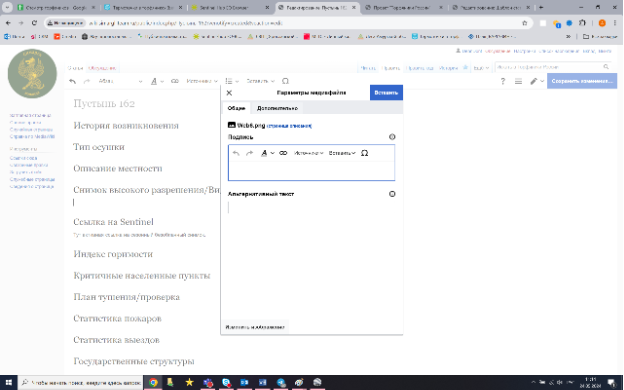Click the wiki search input field

pyautogui.click(x=548, y=67)
